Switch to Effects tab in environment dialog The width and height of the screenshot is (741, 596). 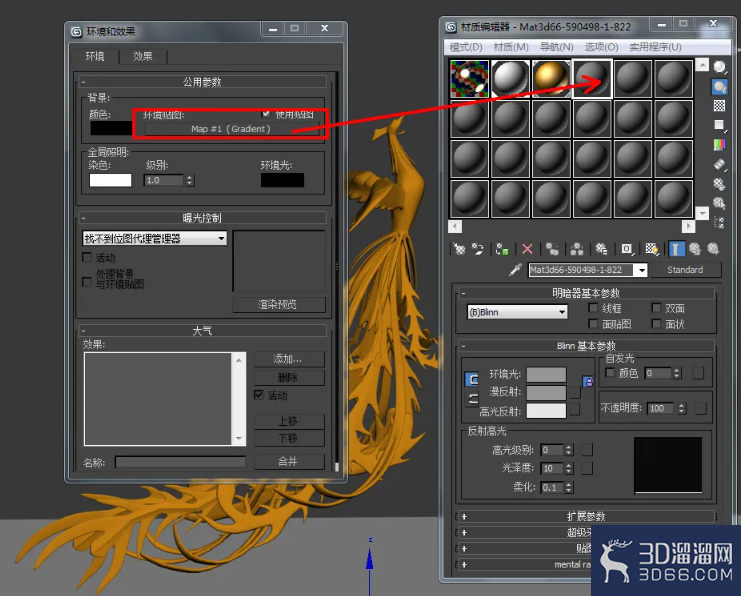click(143, 56)
